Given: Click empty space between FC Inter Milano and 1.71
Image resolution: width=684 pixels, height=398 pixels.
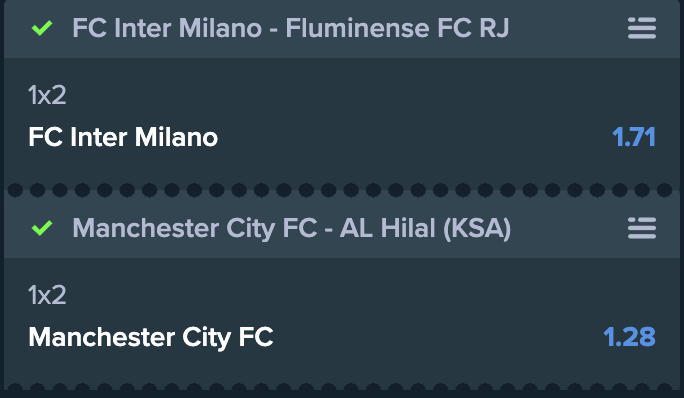Looking at the screenshot, I should pyautogui.click(x=414, y=137).
